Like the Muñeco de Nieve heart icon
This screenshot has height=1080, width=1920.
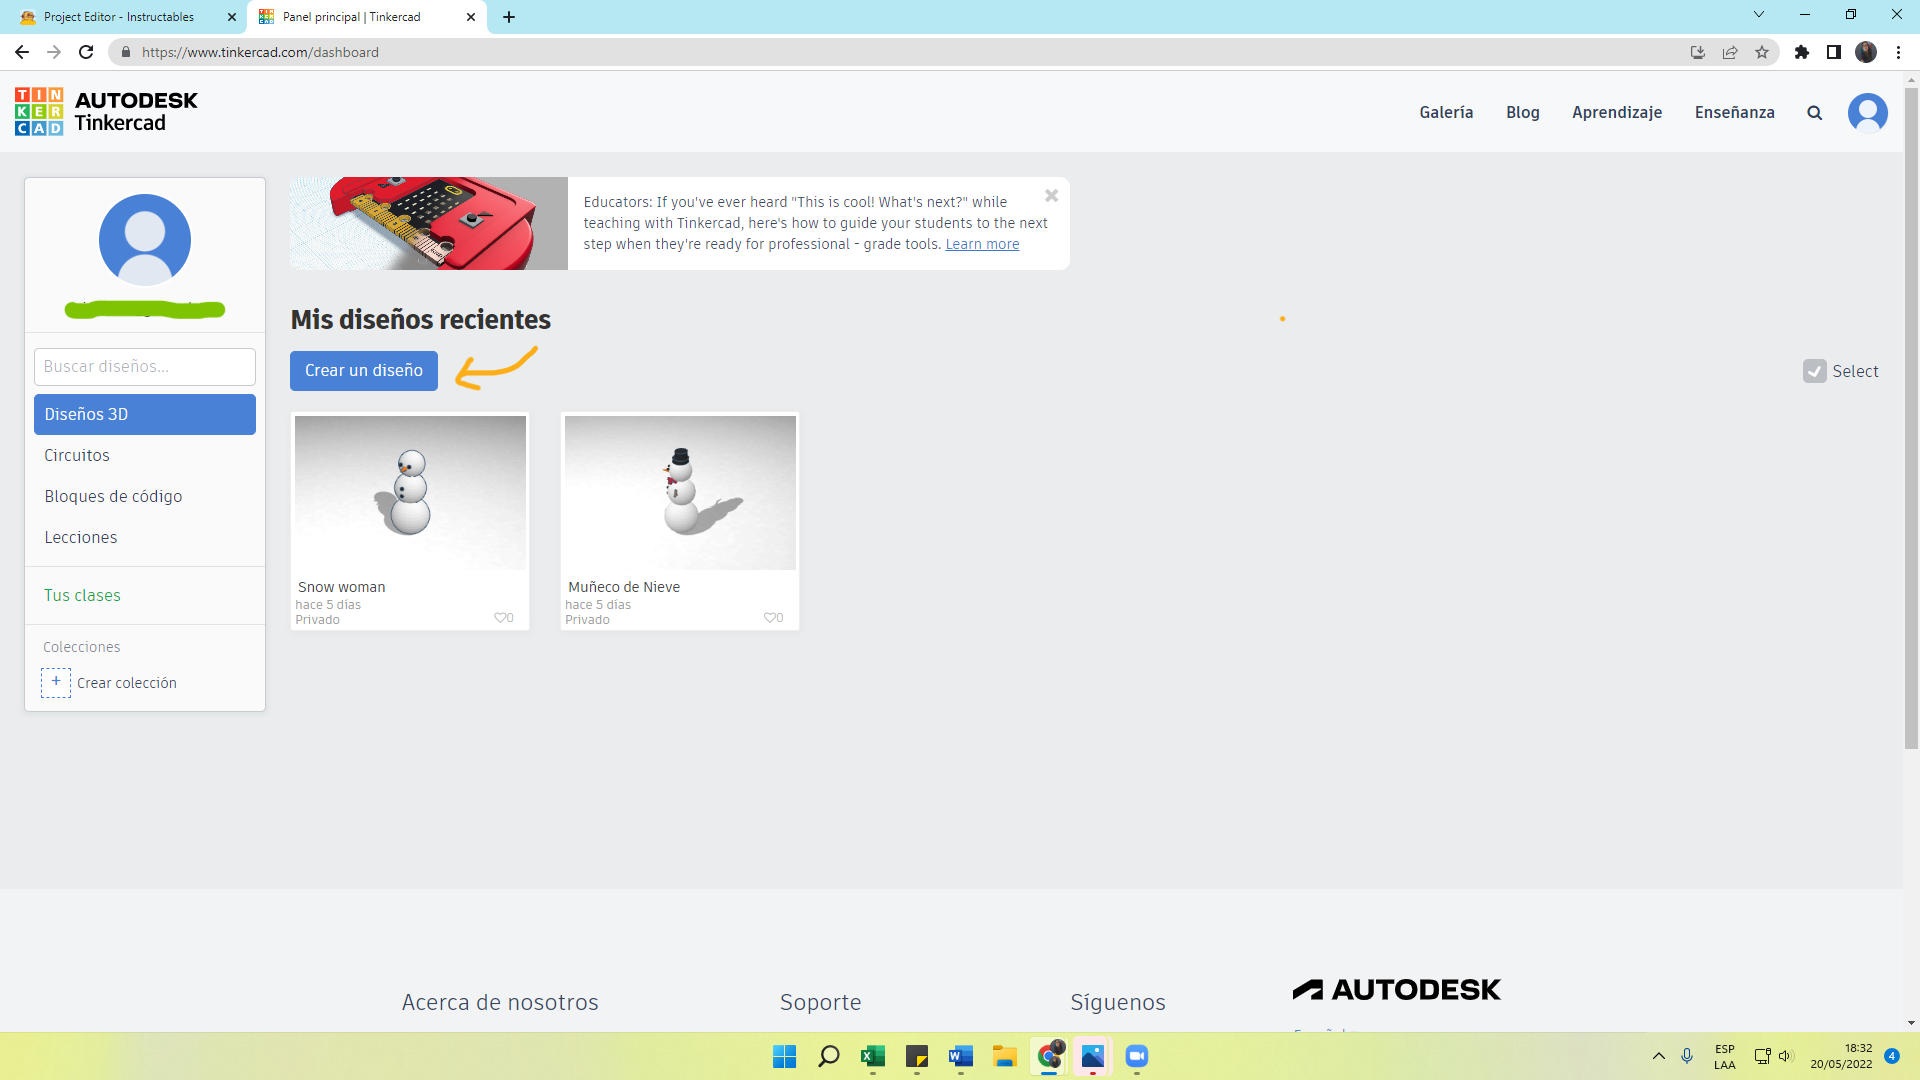770,618
